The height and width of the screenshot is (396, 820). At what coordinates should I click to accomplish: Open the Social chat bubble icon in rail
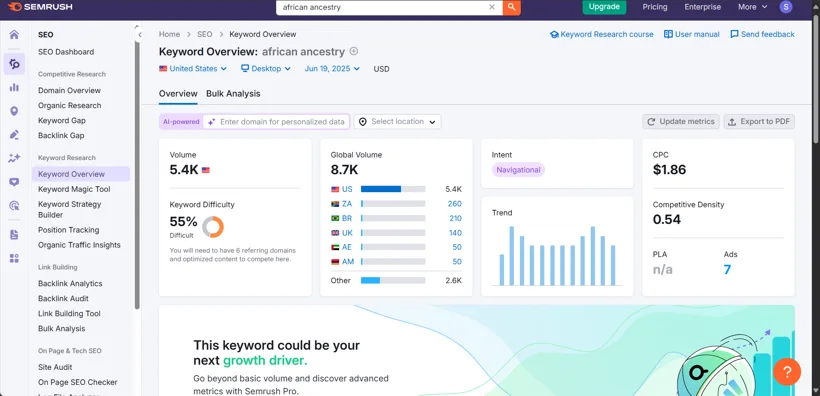pos(14,182)
